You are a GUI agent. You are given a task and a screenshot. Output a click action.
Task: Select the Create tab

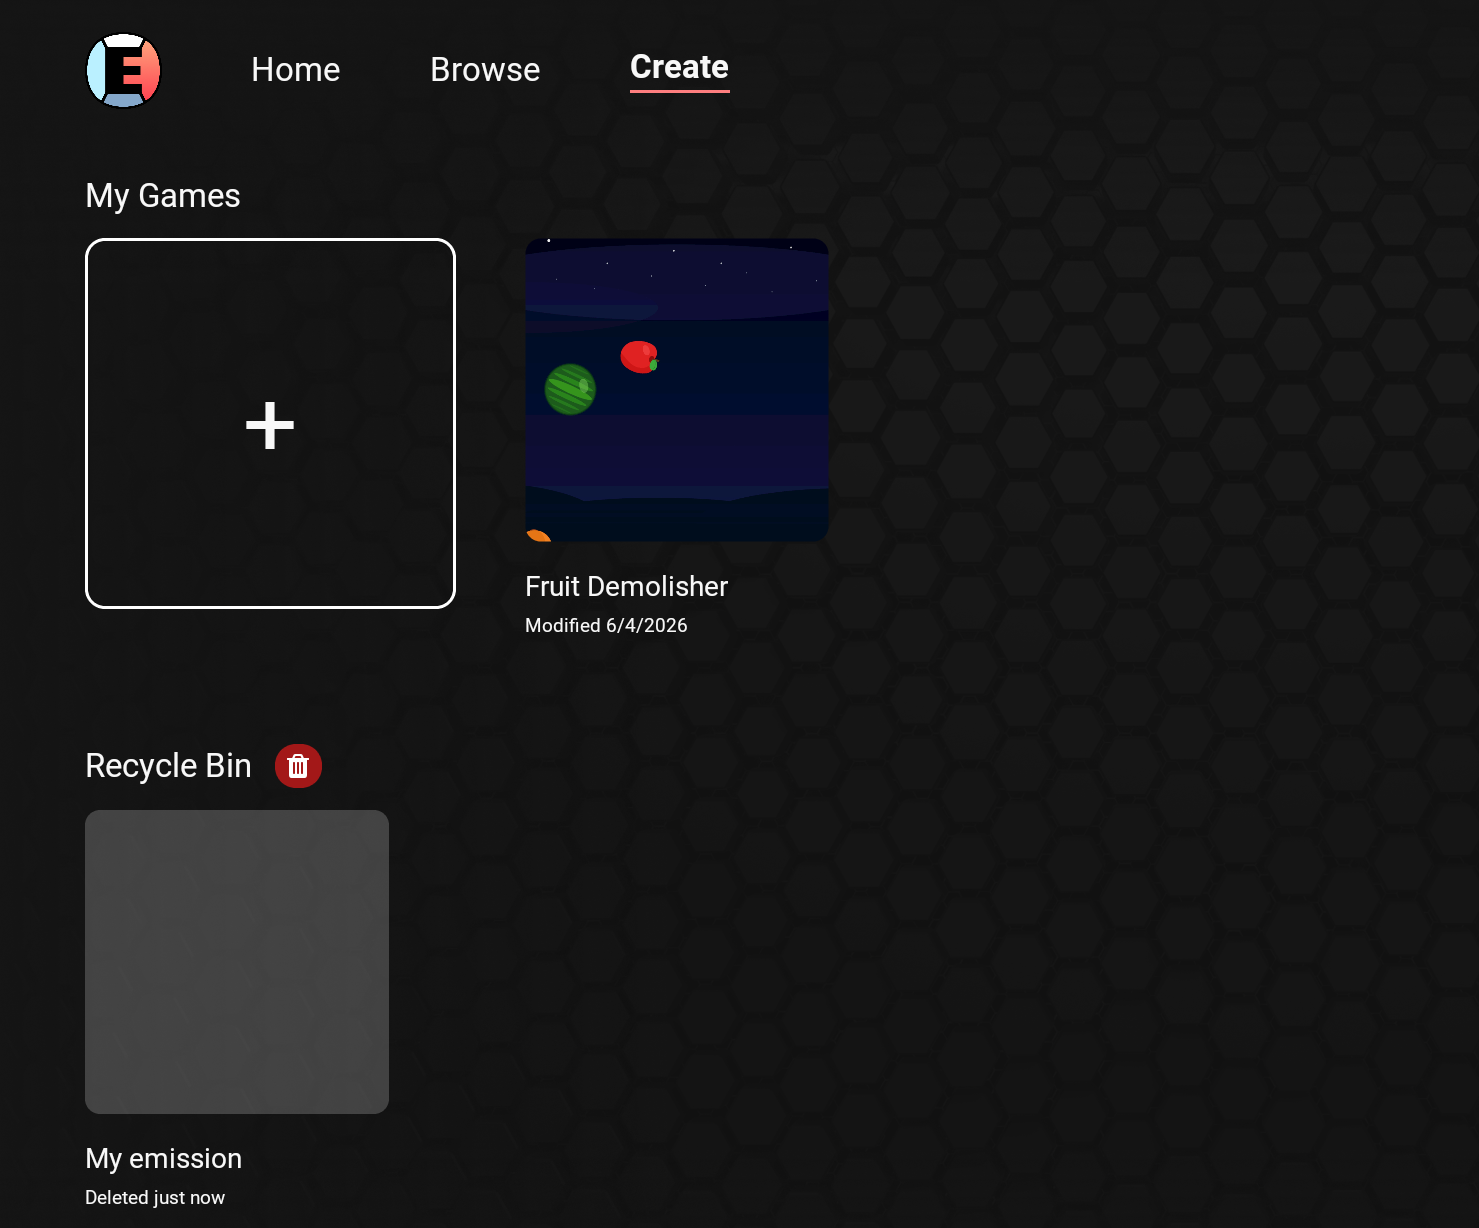coord(679,67)
